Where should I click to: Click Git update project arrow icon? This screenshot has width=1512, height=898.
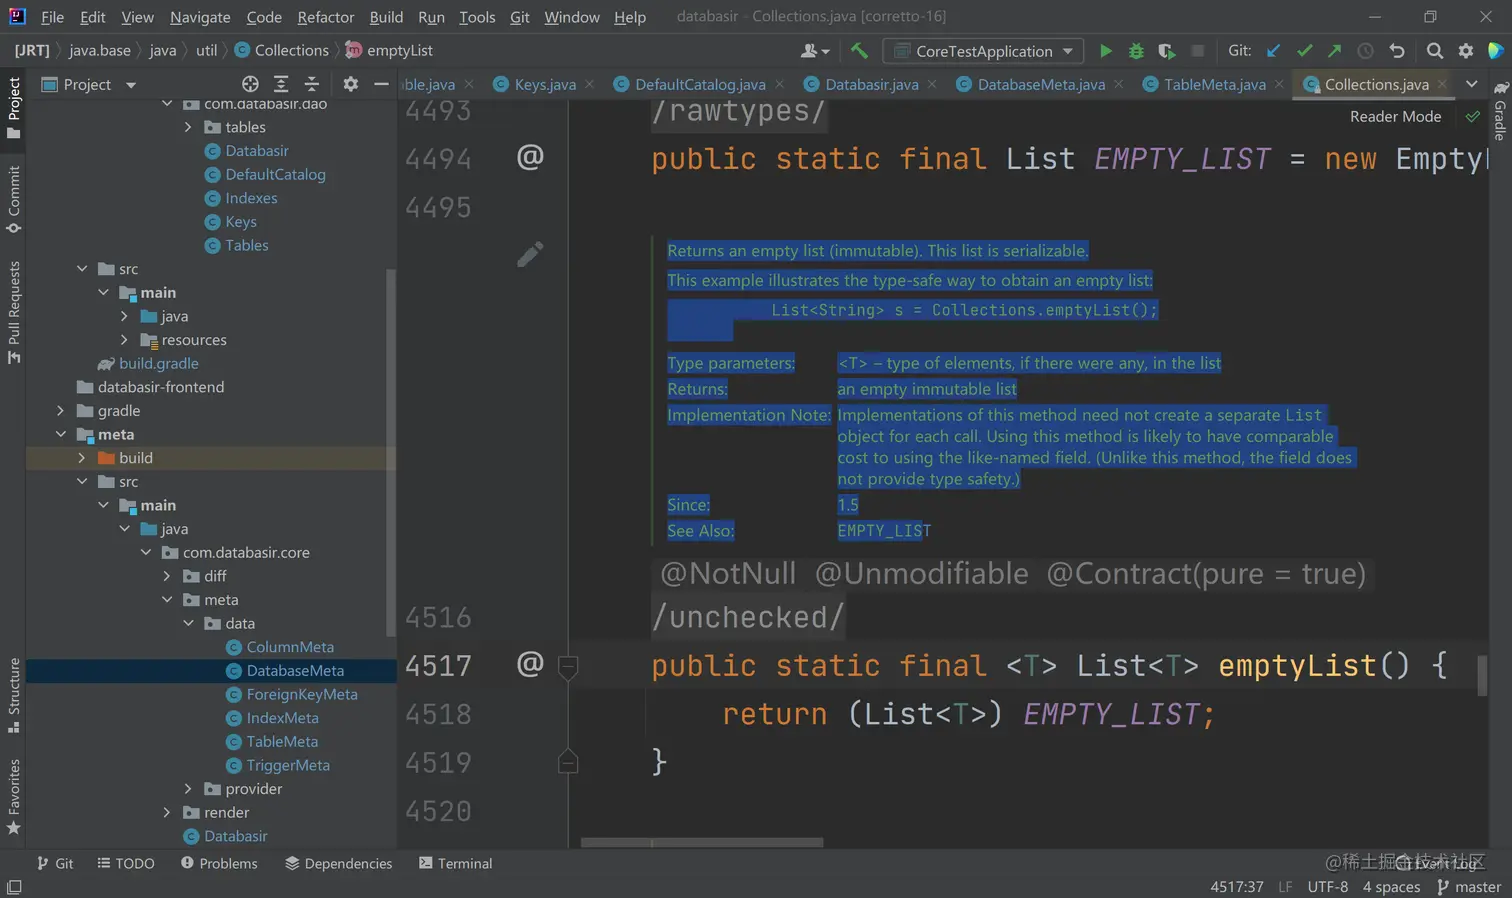(x=1273, y=51)
